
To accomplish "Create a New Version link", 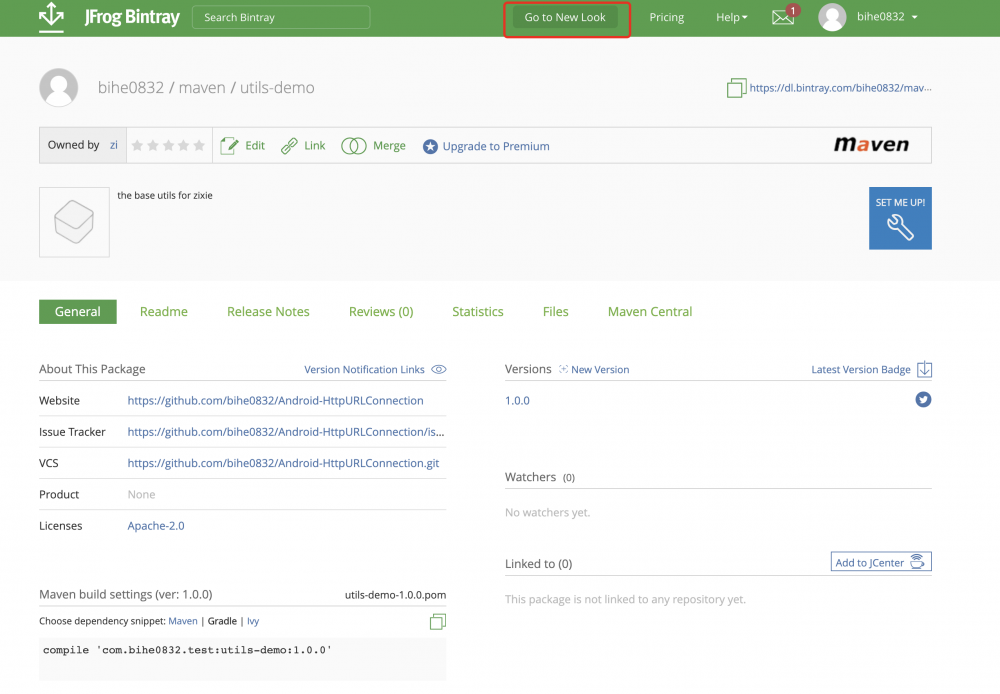I will pos(600,369).
